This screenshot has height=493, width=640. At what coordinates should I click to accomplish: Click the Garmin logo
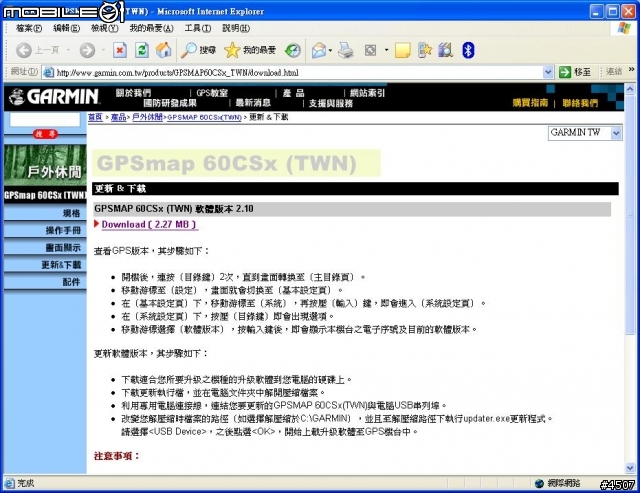tap(54, 97)
